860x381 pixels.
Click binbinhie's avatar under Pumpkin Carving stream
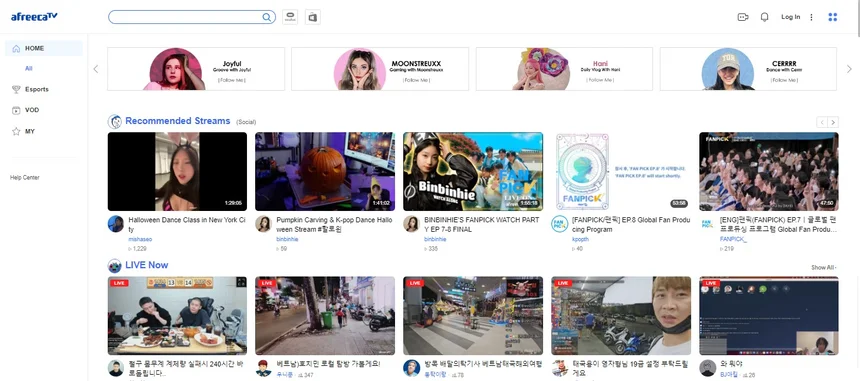[x=263, y=224]
